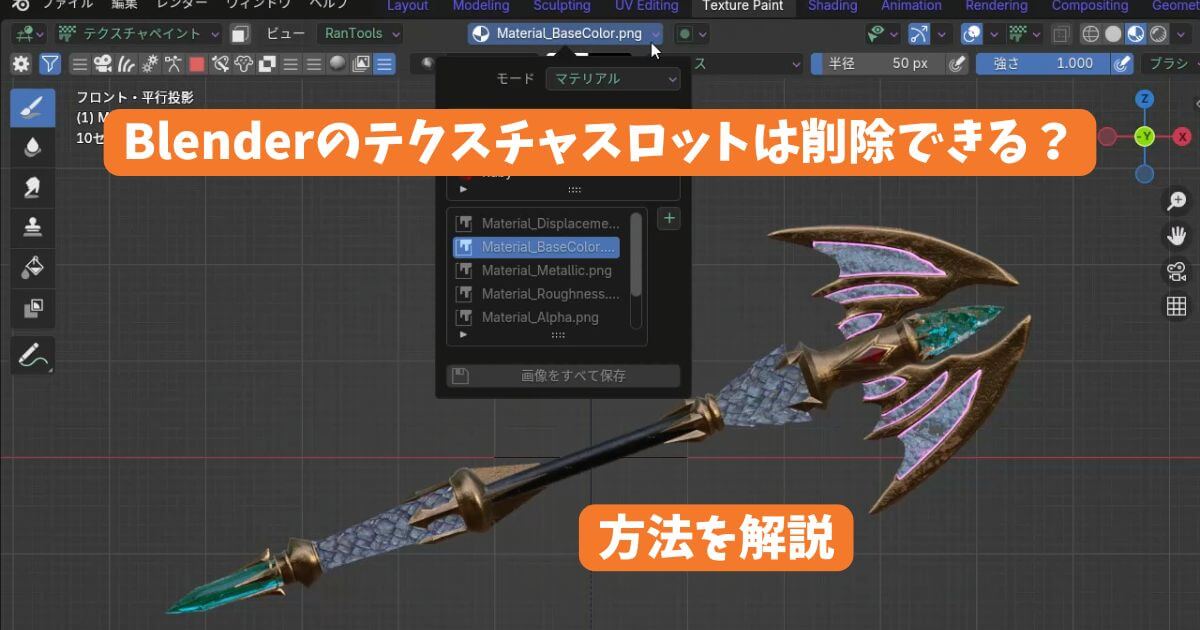The width and height of the screenshot is (1200, 630).
Task: Select the Mask tool
Action: pyautogui.click(x=33, y=308)
